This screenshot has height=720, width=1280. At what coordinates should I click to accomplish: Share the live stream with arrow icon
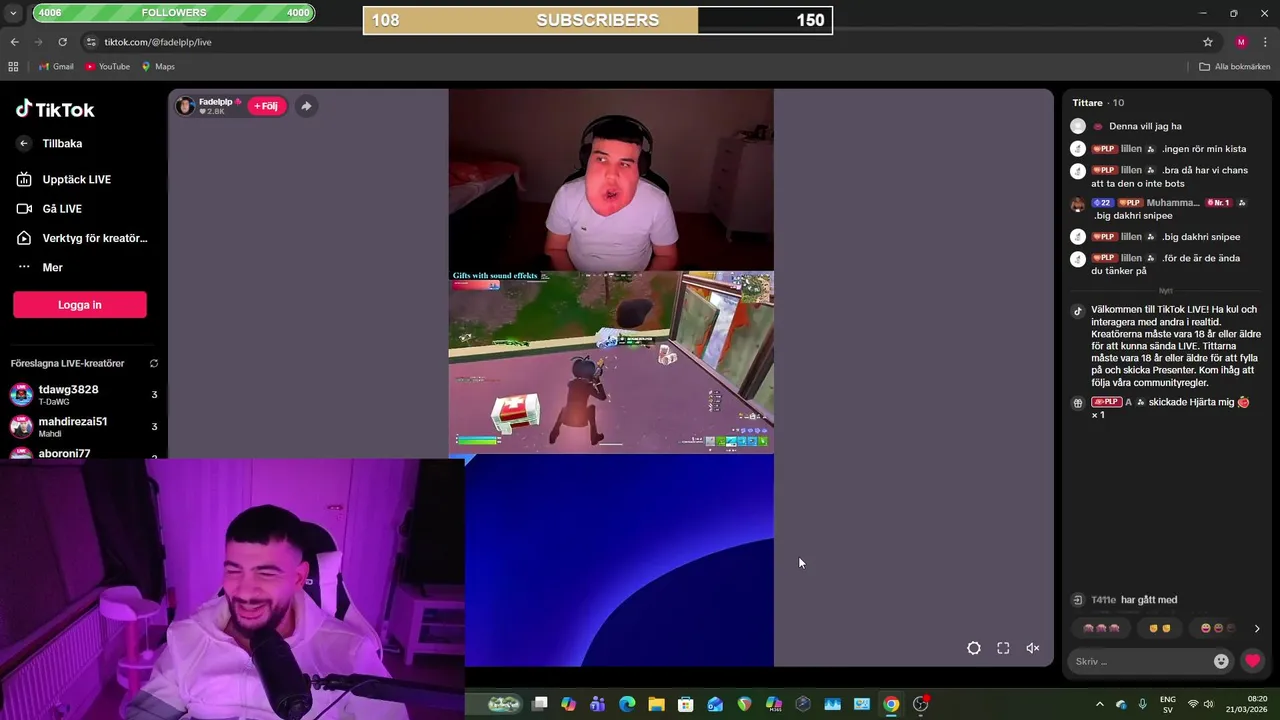pos(306,106)
